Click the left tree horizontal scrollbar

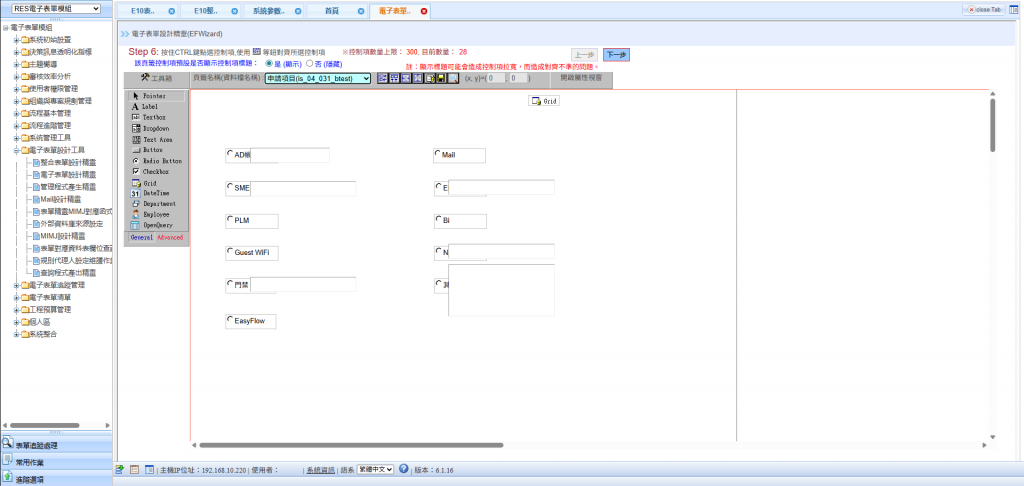[44, 425]
